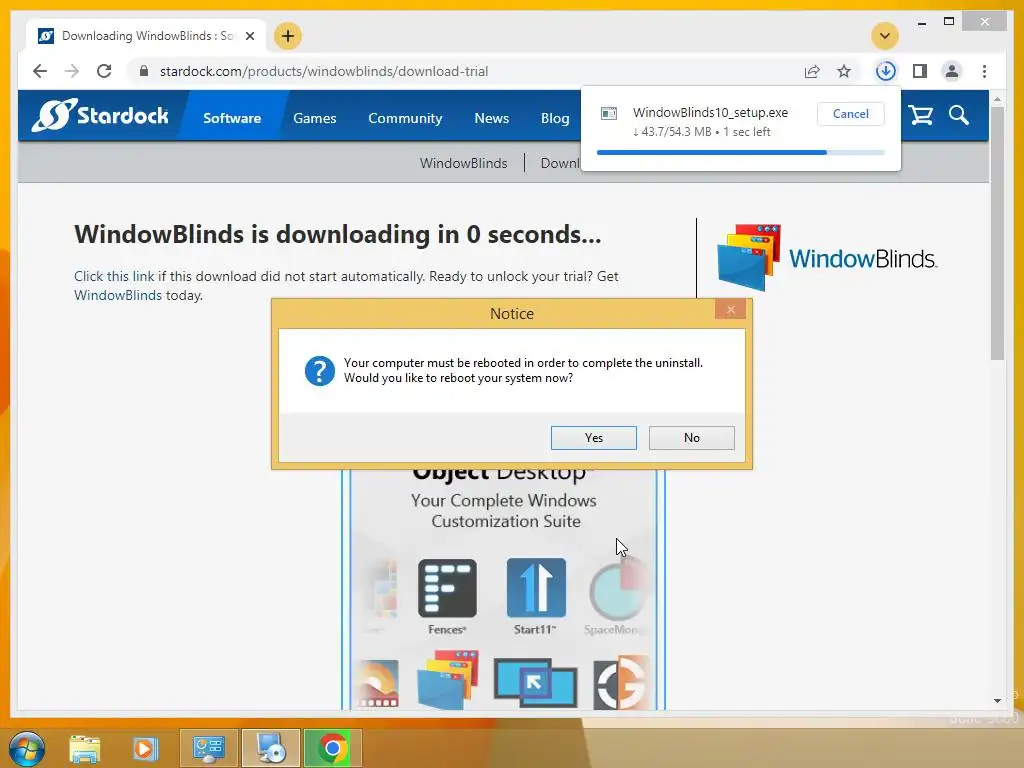Screen dimensions: 1024x768
Task: Open the Control Panel taskbar icon
Action: (x=208, y=748)
